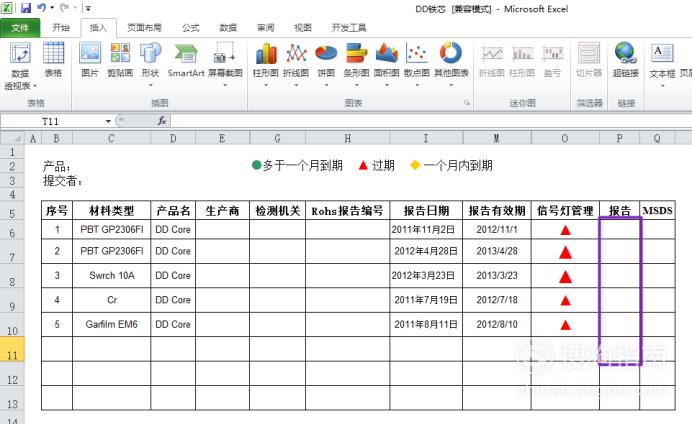Click the Cr material cell
Viewport: 692px width, 424px height.
coord(112,300)
